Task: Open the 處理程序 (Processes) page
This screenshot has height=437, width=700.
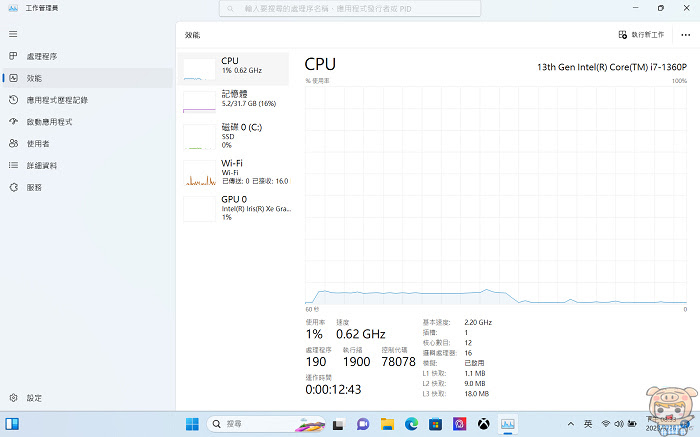Action: point(87,56)
